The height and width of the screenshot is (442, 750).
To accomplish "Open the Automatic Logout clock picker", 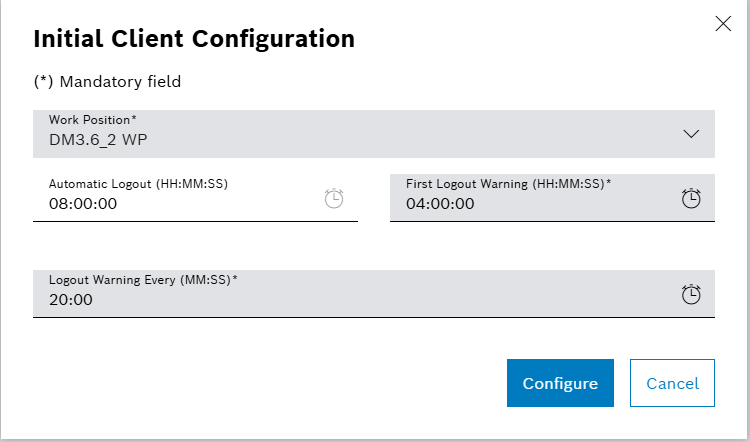I will pos(334,199).
